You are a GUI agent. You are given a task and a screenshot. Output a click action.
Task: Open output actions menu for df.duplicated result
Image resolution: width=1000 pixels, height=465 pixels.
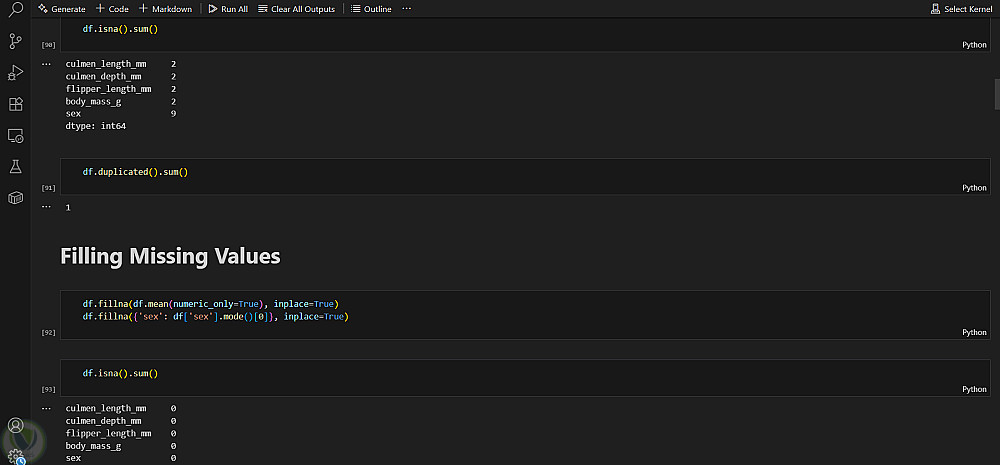coord(46,206)
